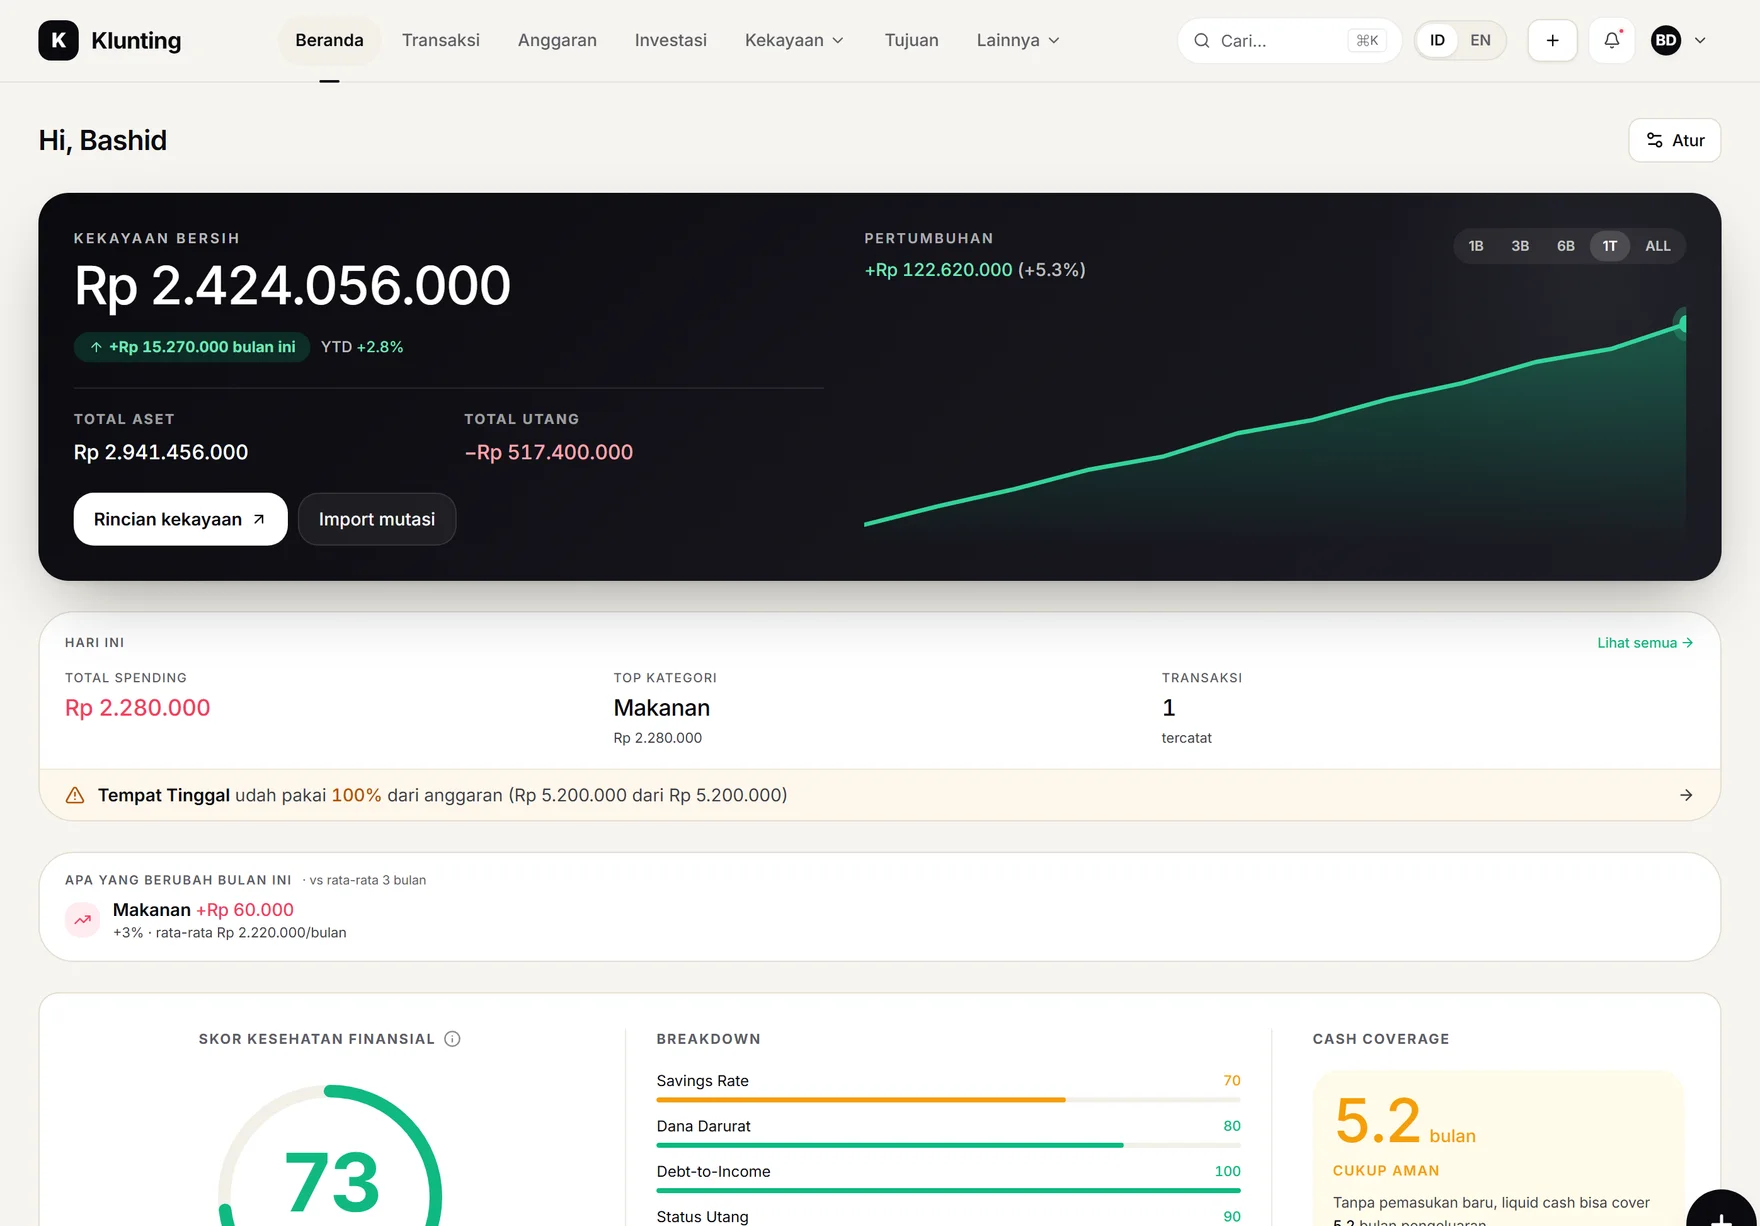This screenshot has width=1760, height=1226.
Task: Click the Transaksi count 1
Action: pyautogui.click(x=1168, y=708)
